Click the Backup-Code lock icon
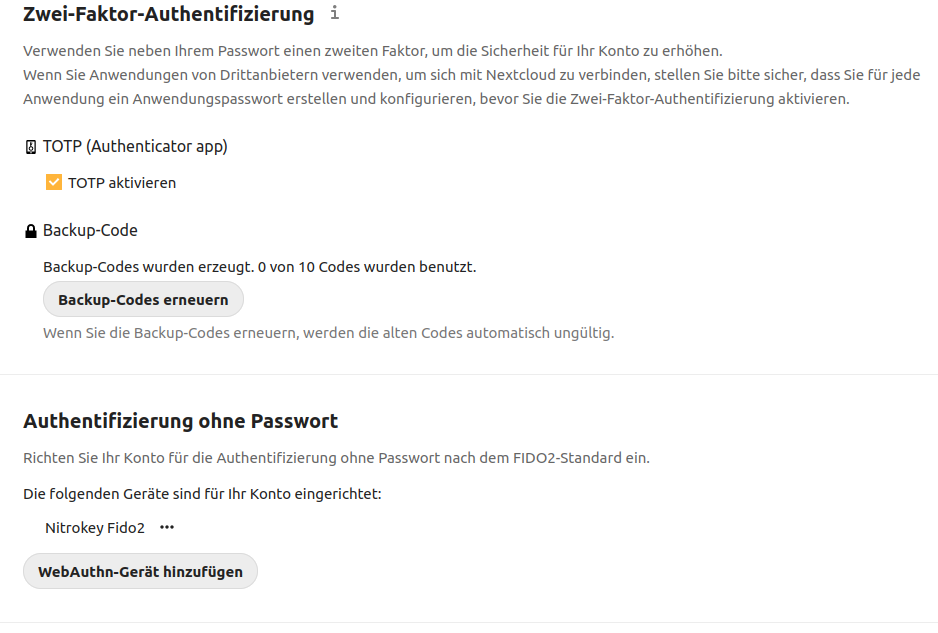The height and width of the screenshot is (633, 938). pos(31,231)
